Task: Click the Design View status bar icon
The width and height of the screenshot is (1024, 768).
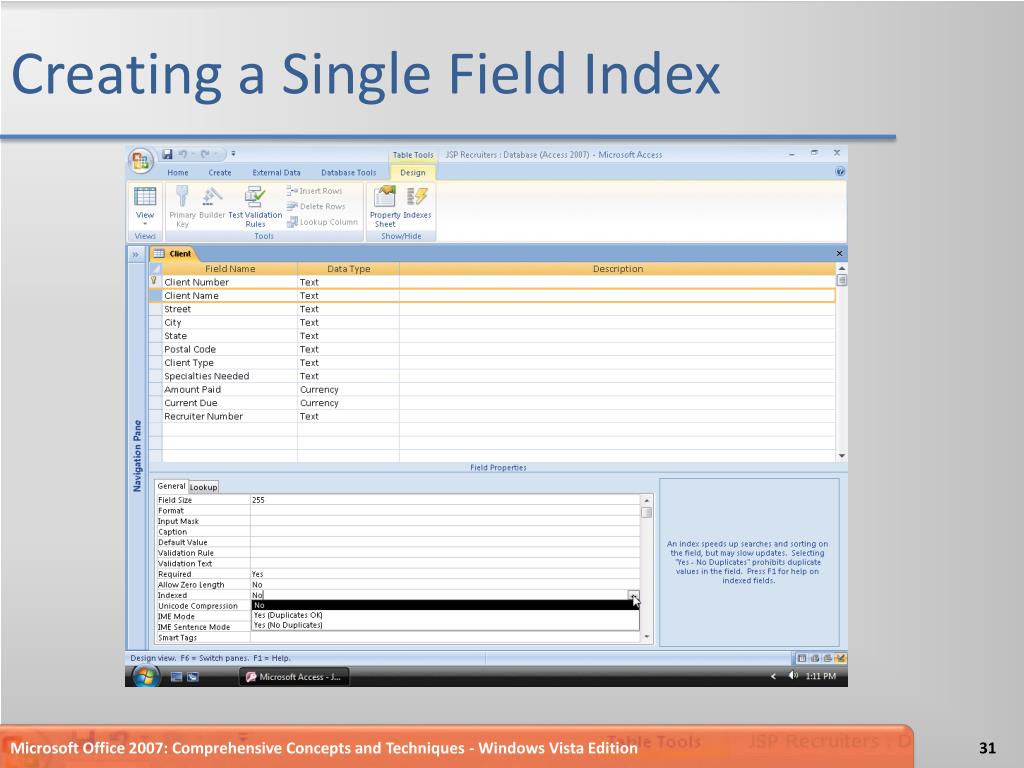Action: [x=840, y=658]
